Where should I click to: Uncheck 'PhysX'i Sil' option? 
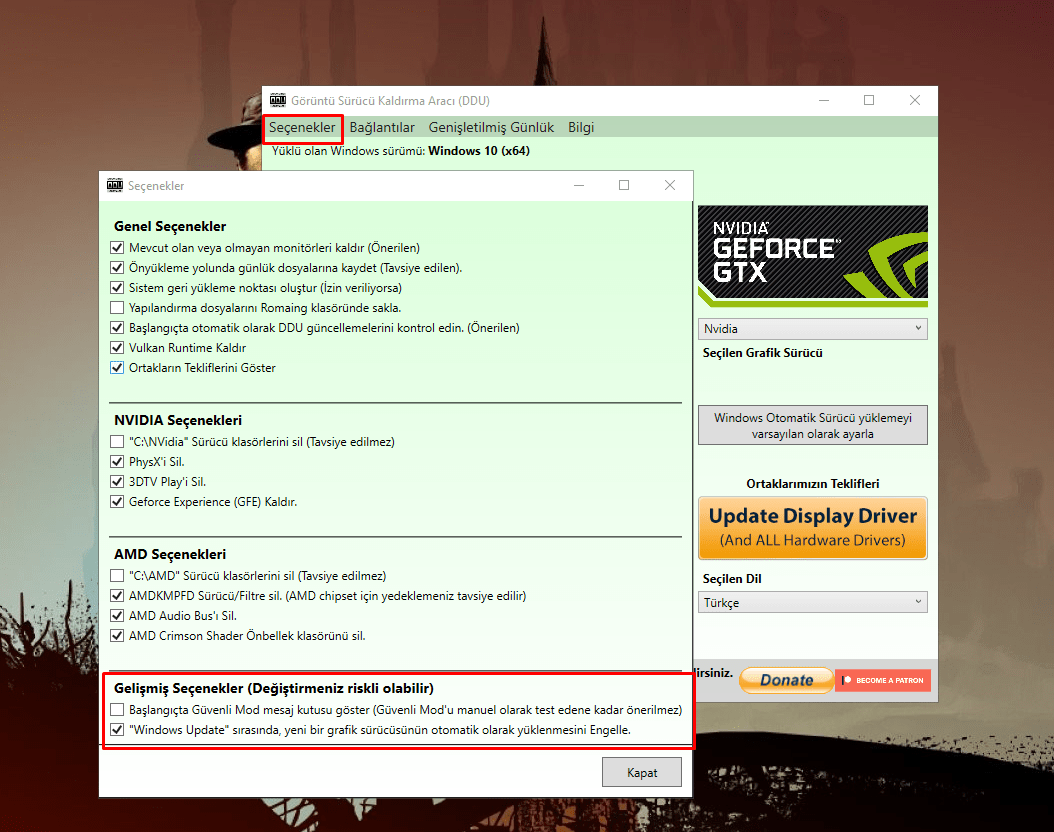(117, 462)
